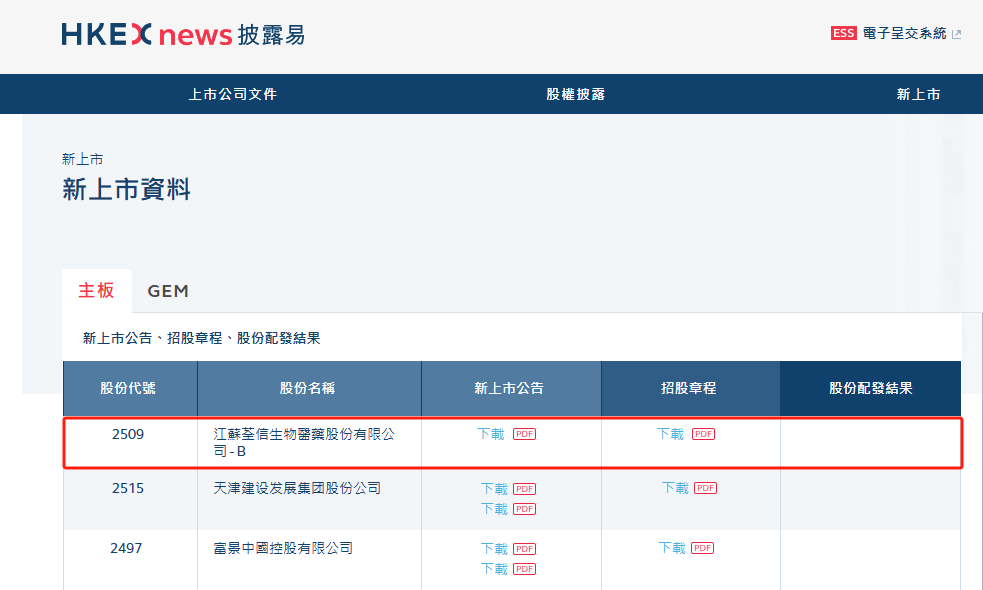Click the second 新上市公告 PDF icon for 2515

pyautogui.click(x=524, y=509)
